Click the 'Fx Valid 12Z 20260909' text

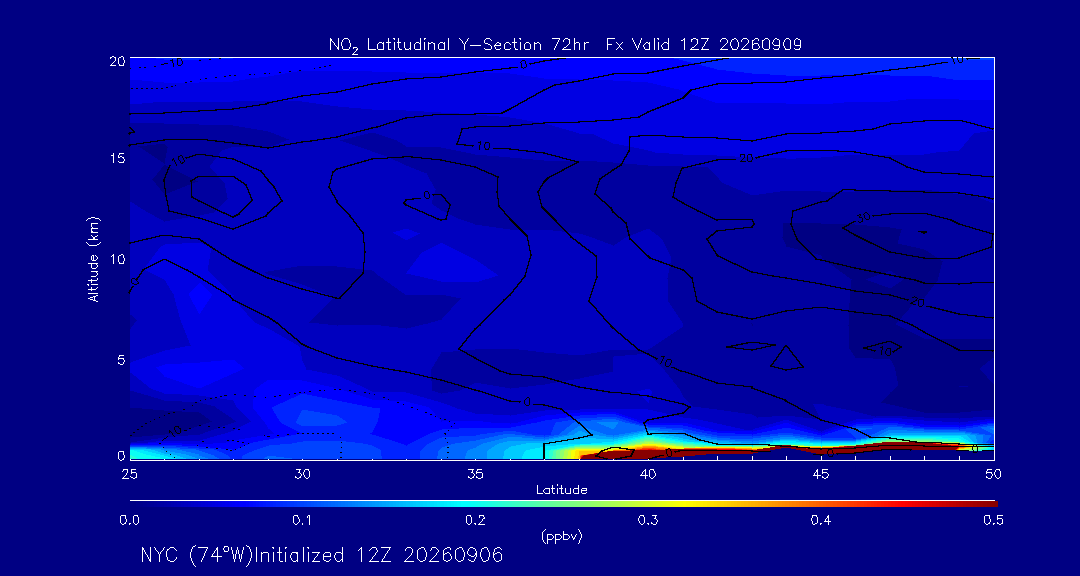click(704, 44)
